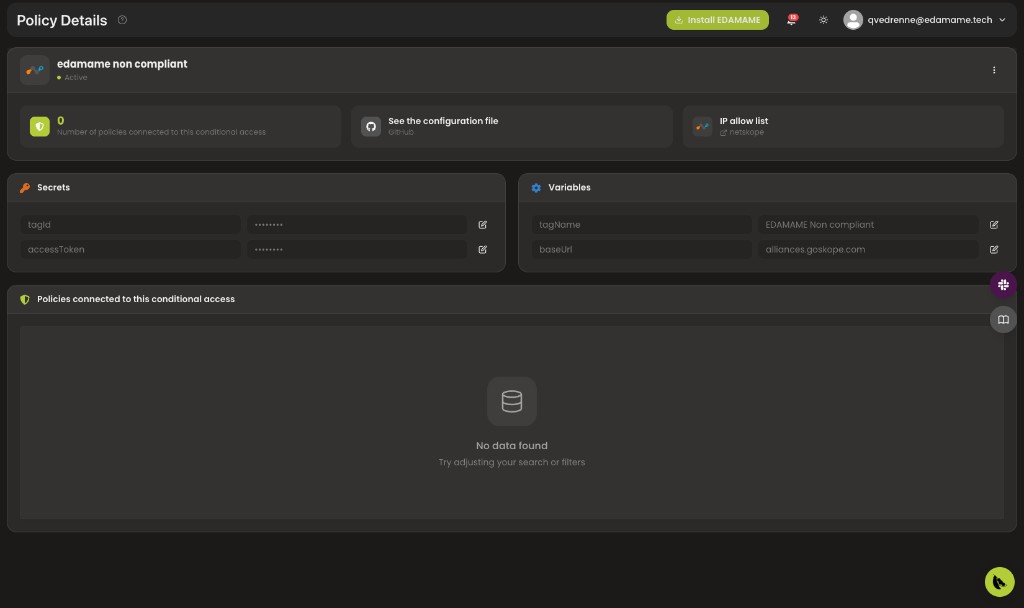Screen dimensions: 1024x608
Task: Click the masked tagId value field
Action: coord(357,225)
